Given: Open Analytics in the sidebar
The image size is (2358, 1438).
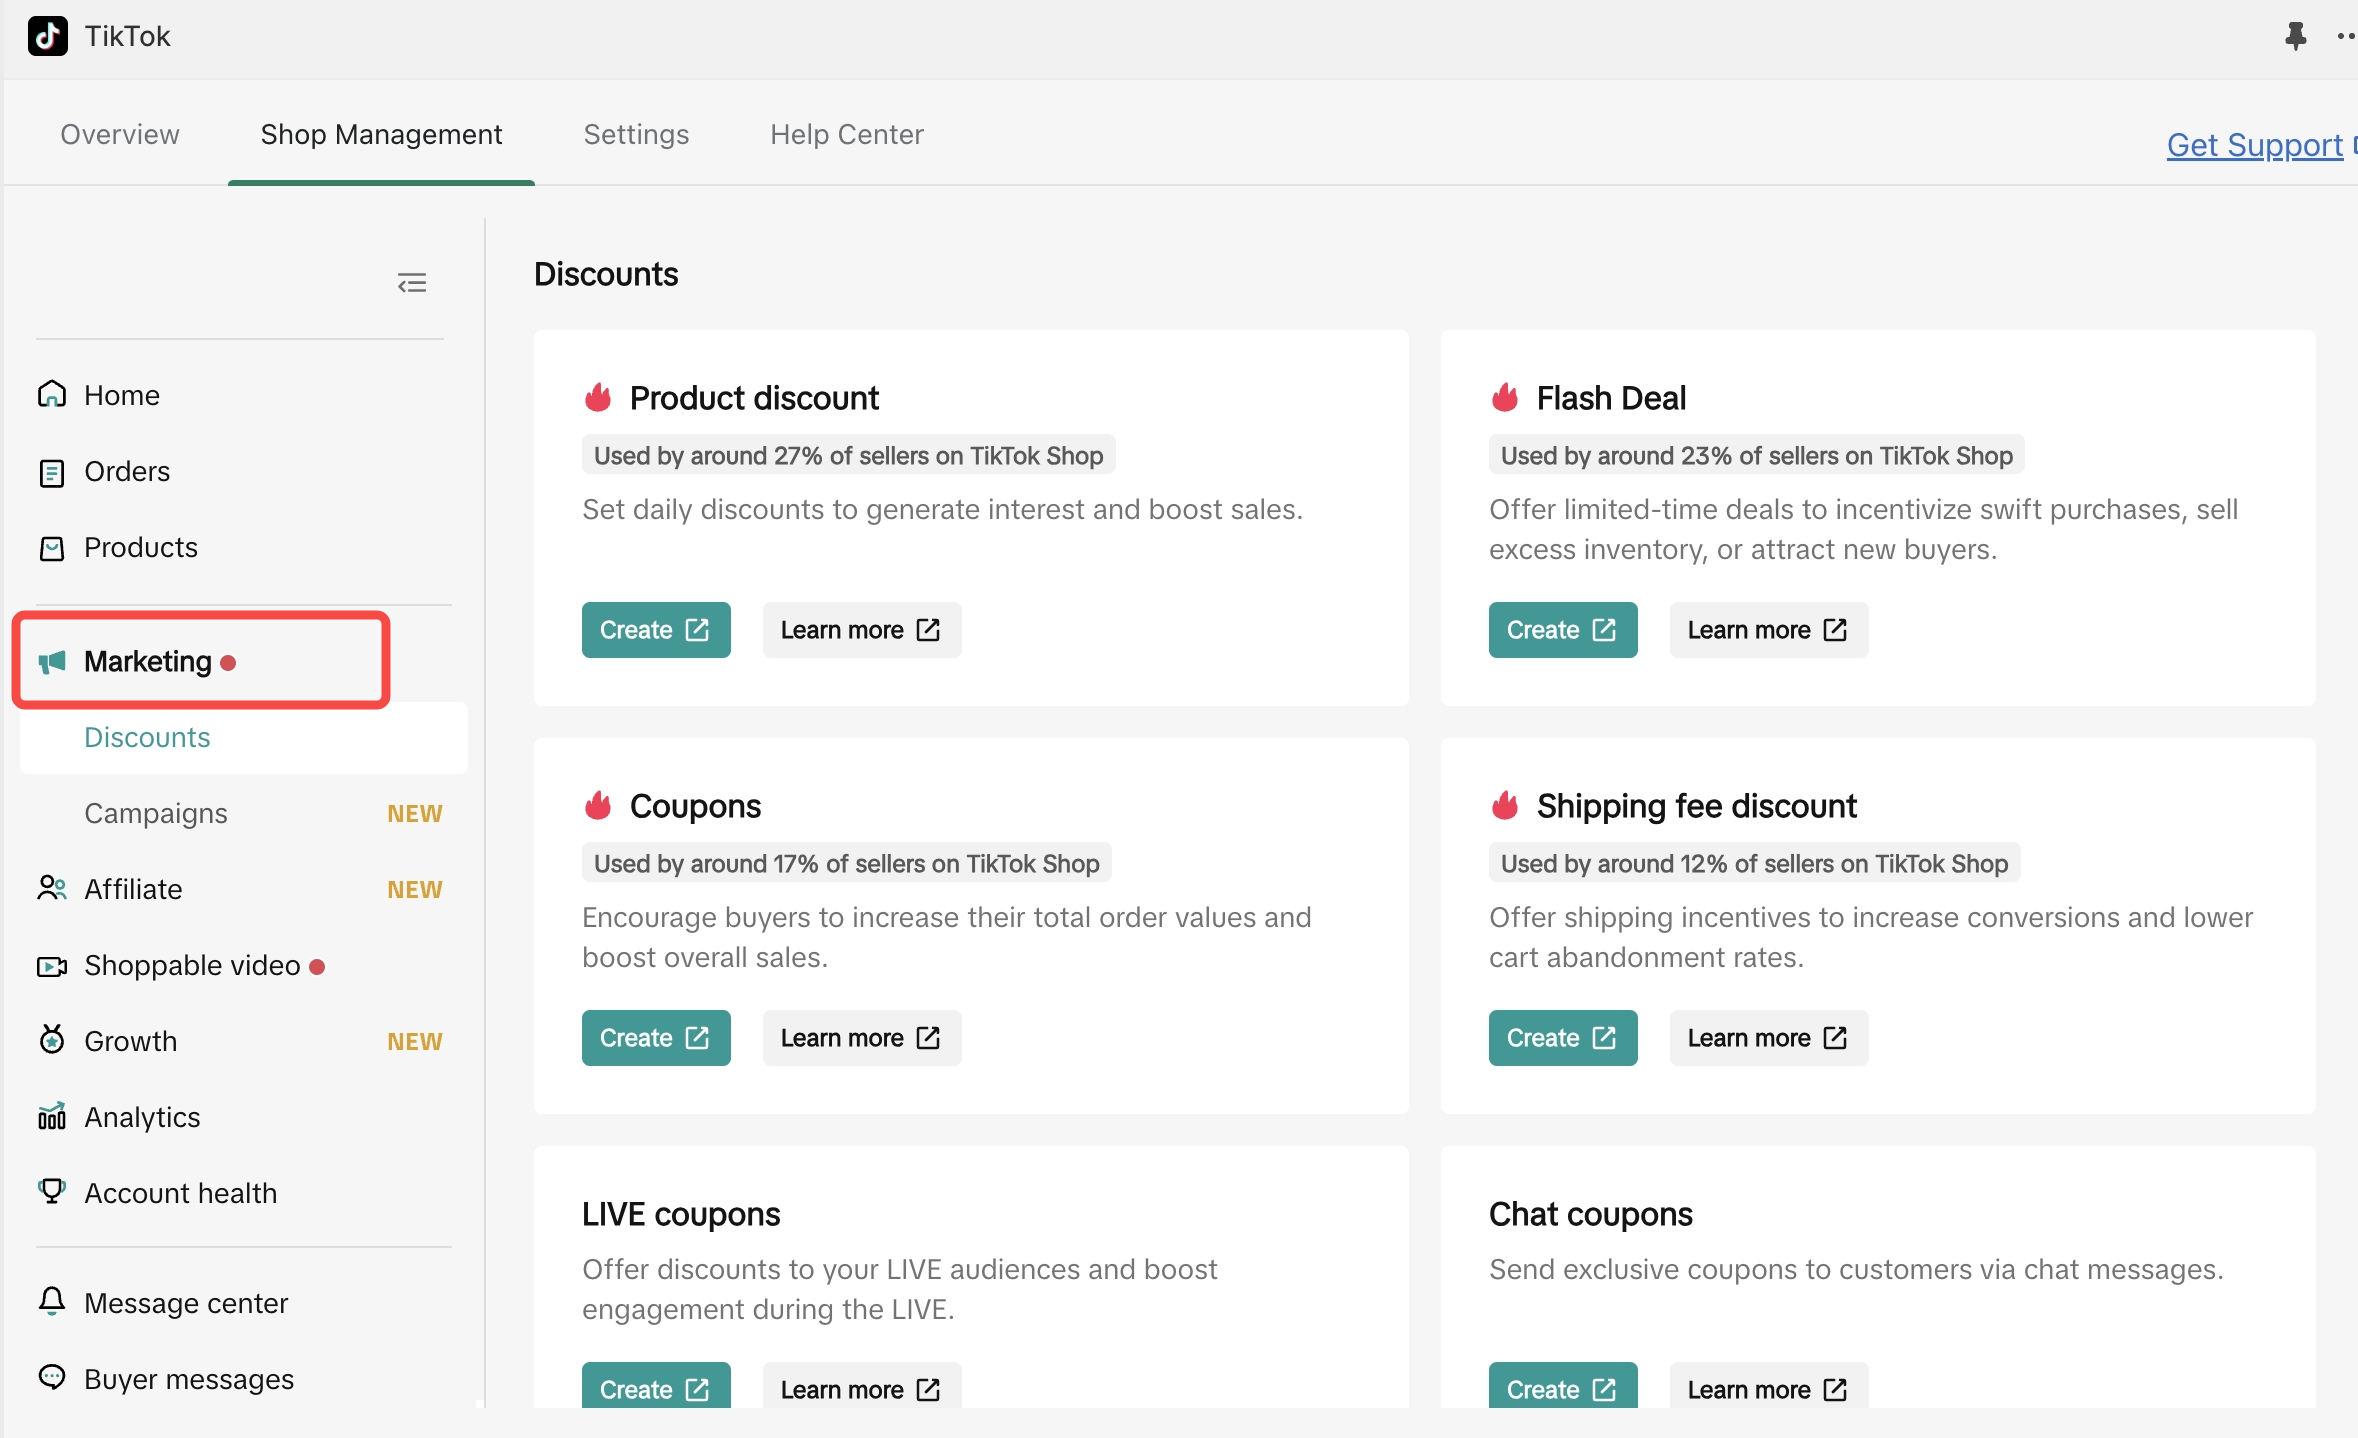Looking at the screenshot, I should tap(244, 1118).
